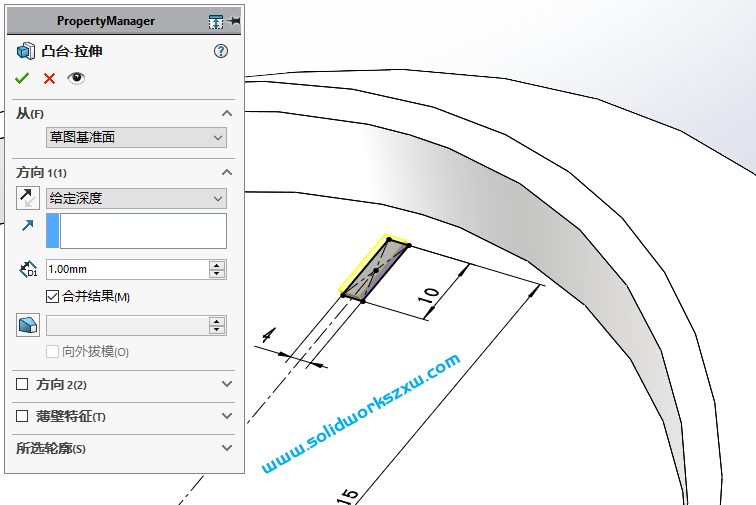Cancel the extrude with red X
The image size is (756, 505).
(x=49, y=78)
